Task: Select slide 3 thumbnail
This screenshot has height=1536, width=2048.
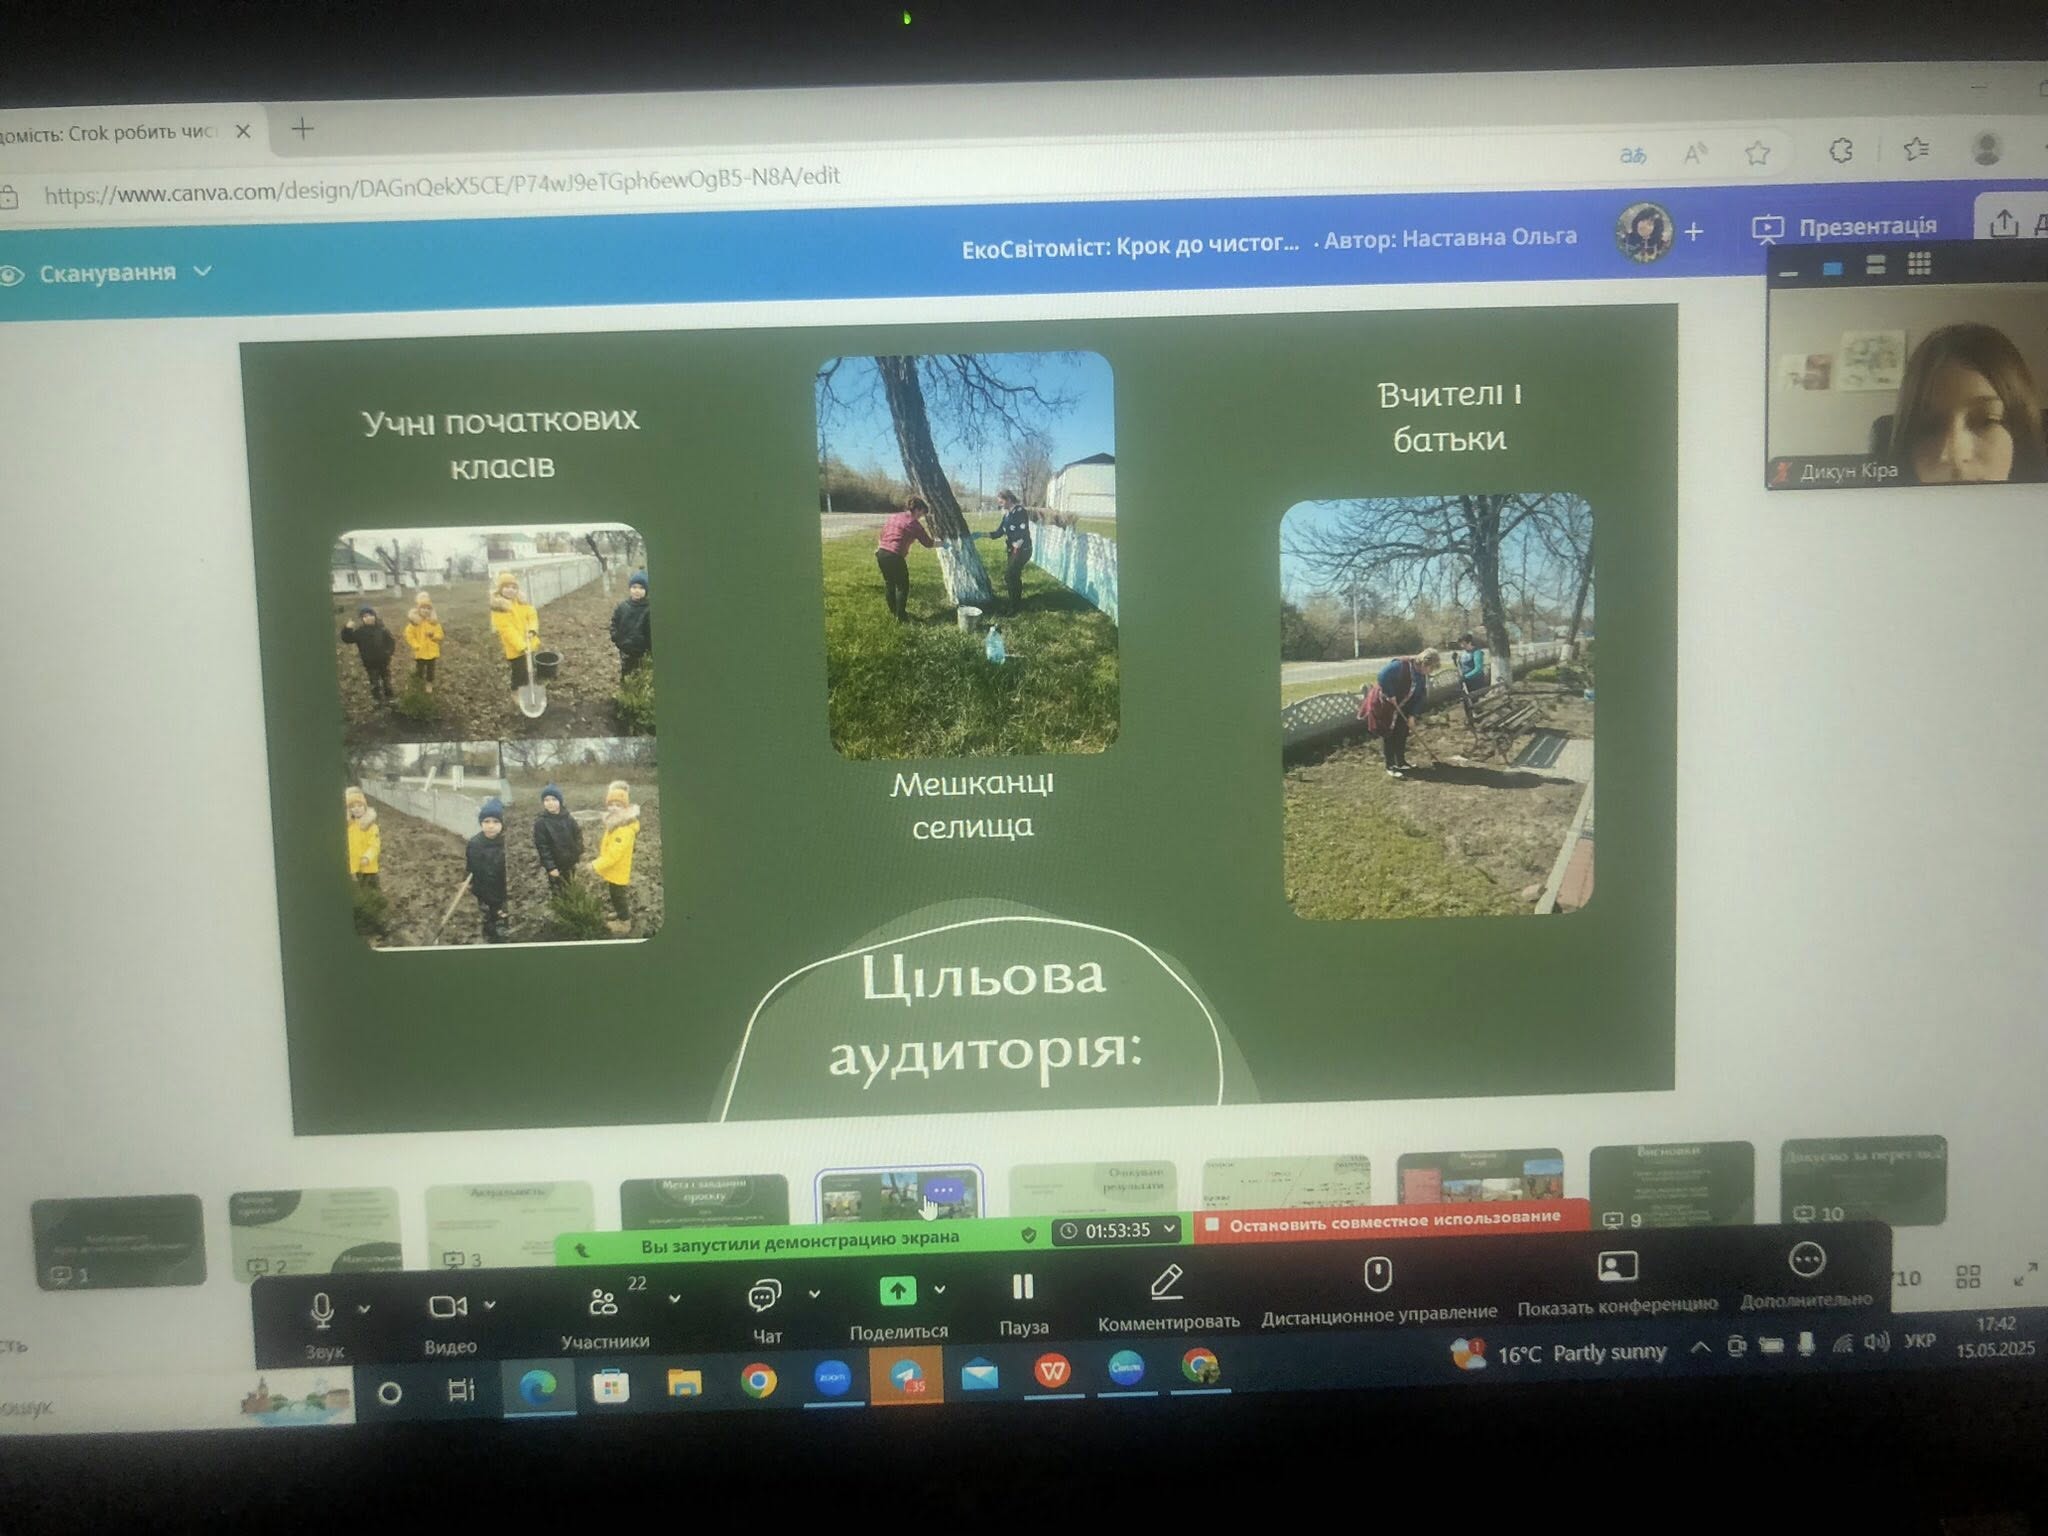Action: point(509,1227)
